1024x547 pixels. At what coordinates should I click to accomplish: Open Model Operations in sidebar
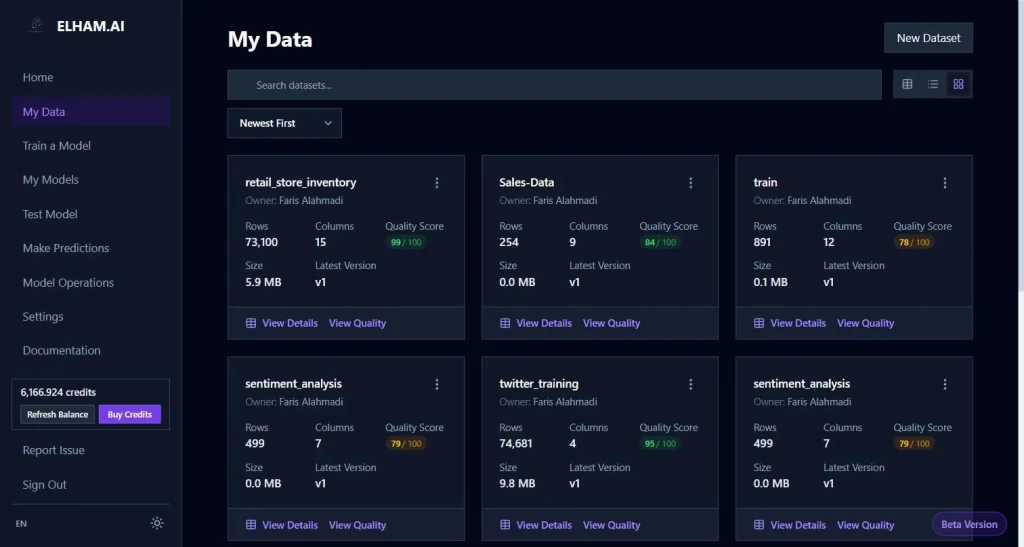coord(68,283)
